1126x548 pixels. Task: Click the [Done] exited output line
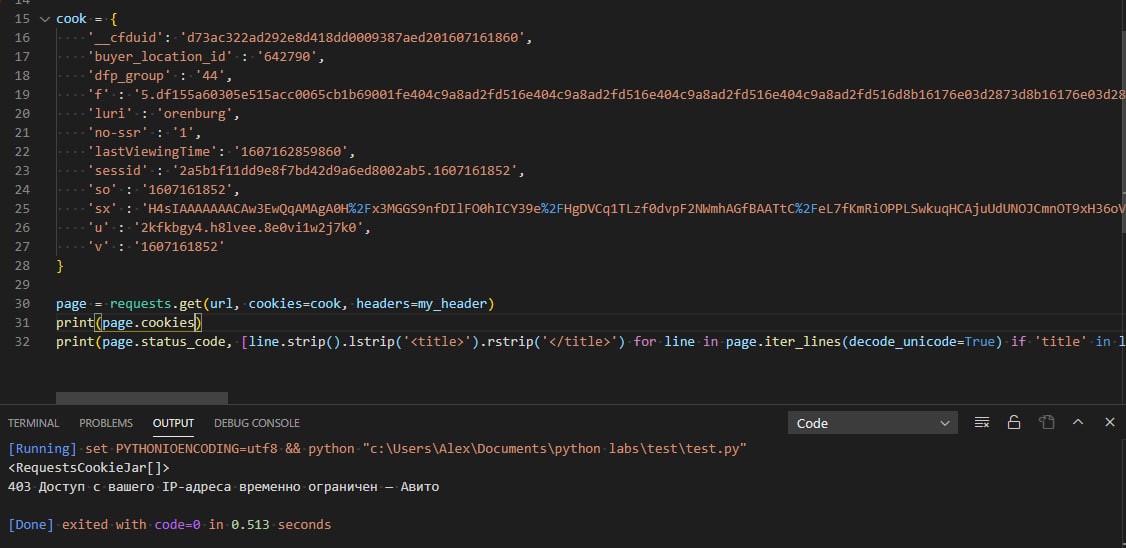169,525
